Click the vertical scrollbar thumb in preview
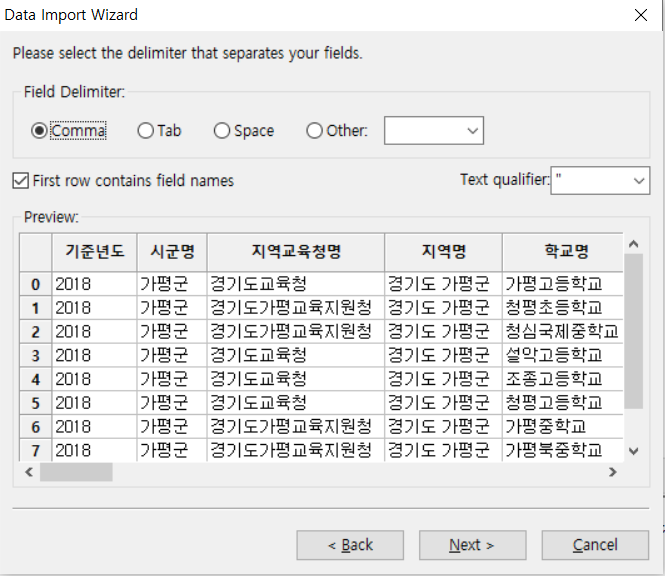The height and width of the screenshot is (576, 665). (x=634, y=331)
